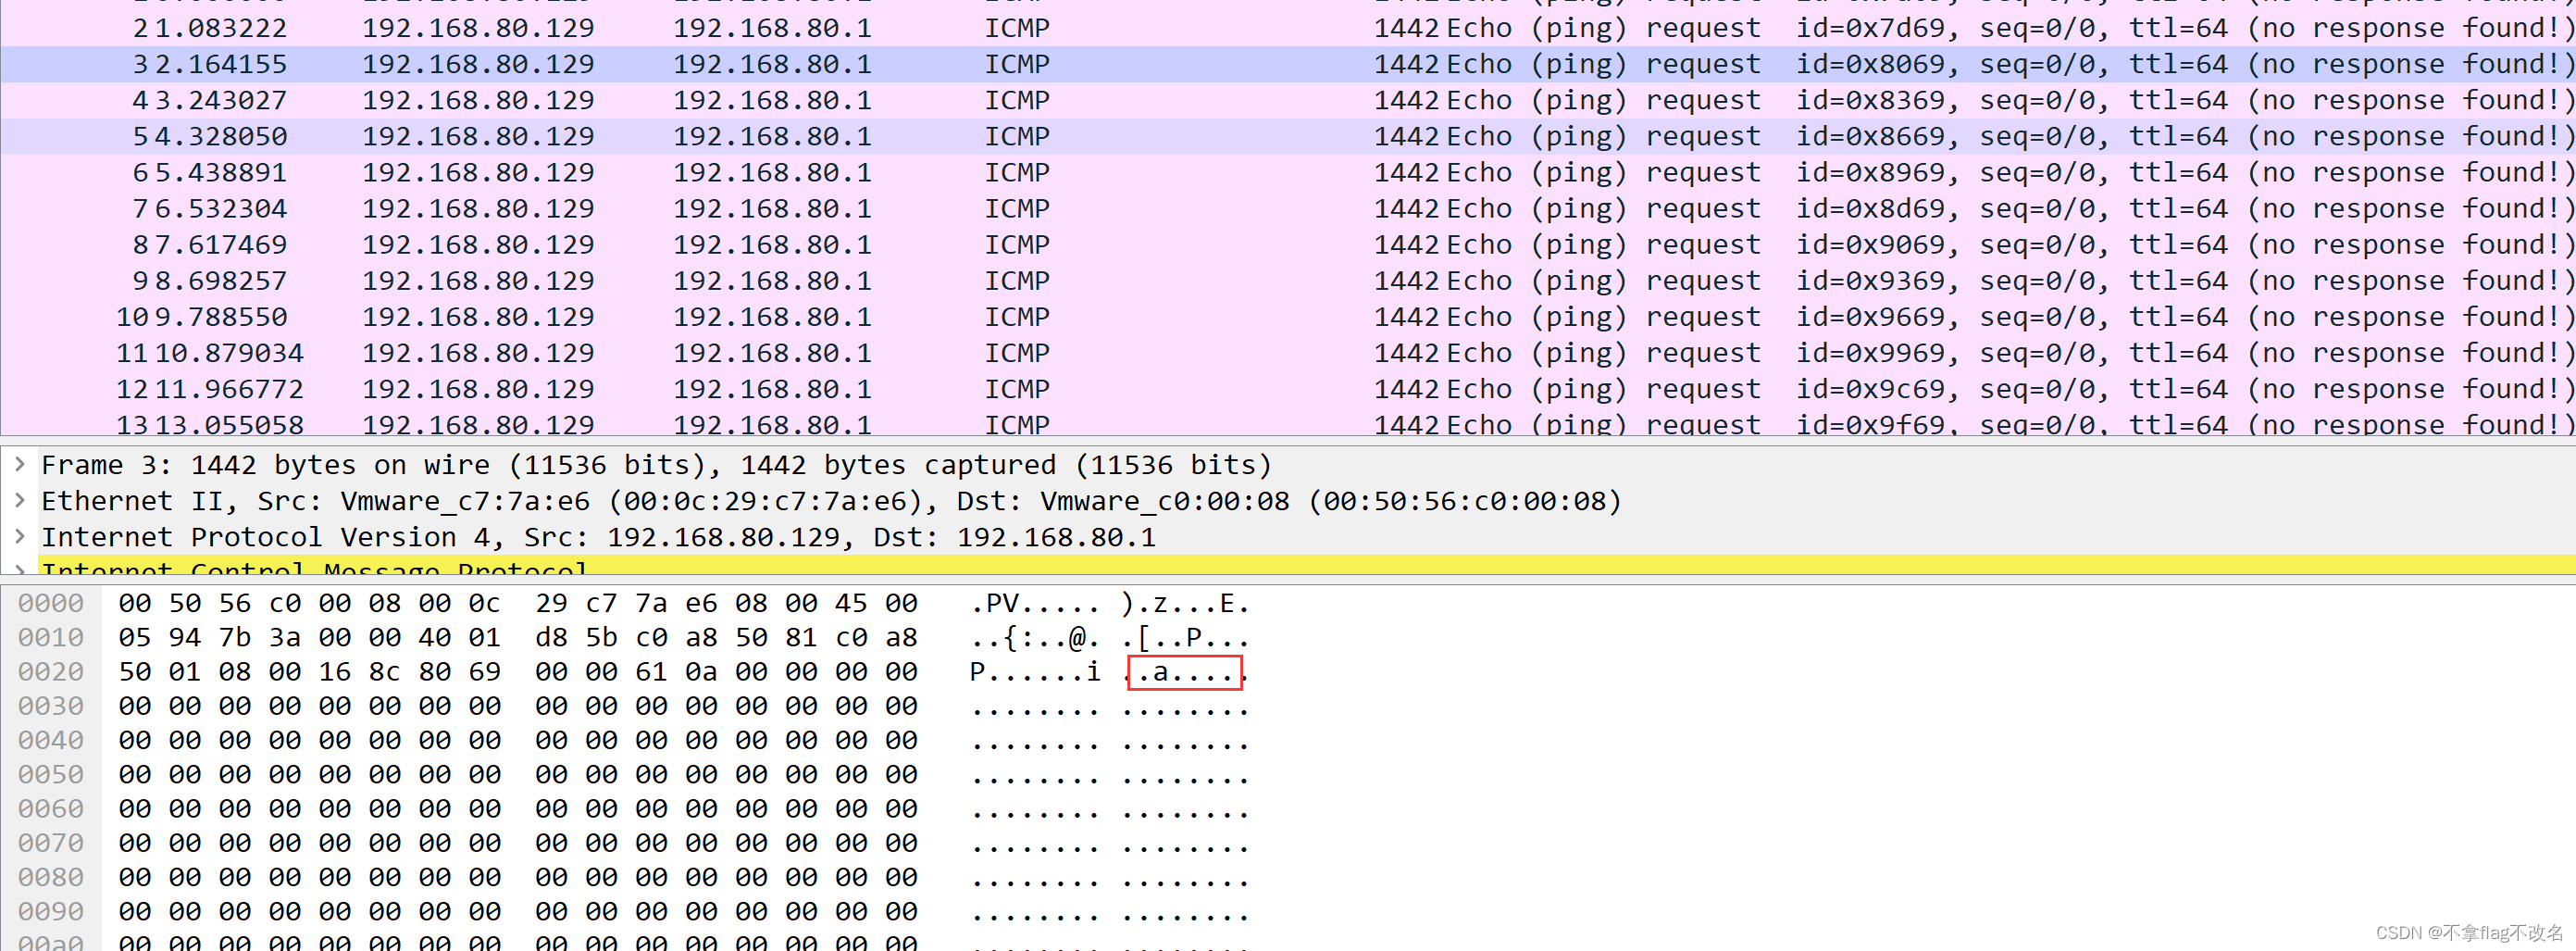Click the red-highlighted hex bytes
The image size is (2576, 951).
1184,672
